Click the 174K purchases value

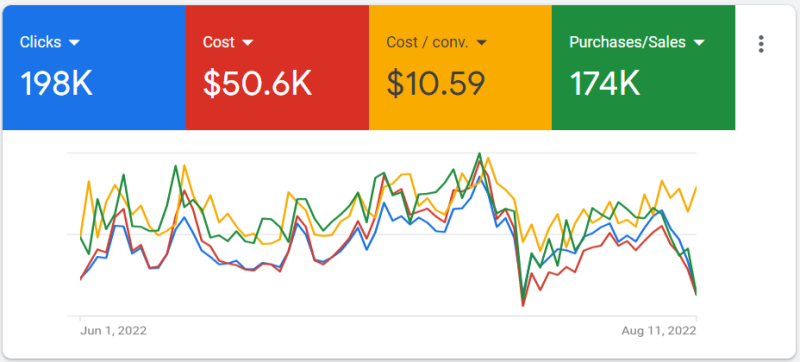(x=605, y=83)
